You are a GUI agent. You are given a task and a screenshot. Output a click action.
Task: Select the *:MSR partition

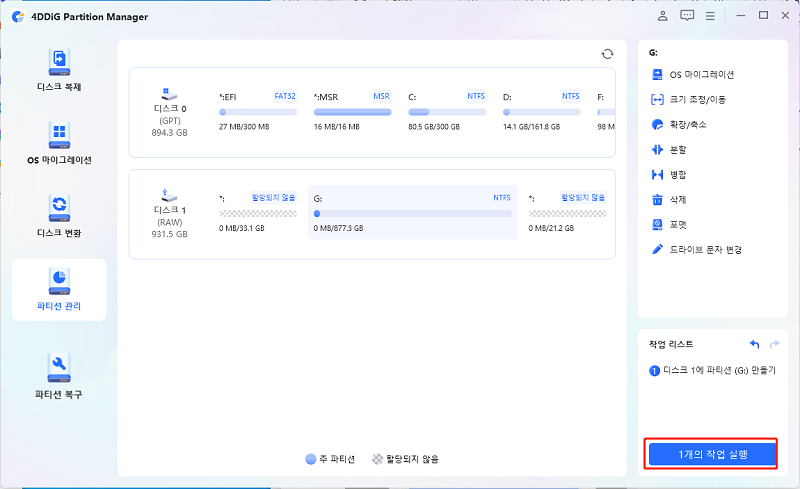point(352,111)
